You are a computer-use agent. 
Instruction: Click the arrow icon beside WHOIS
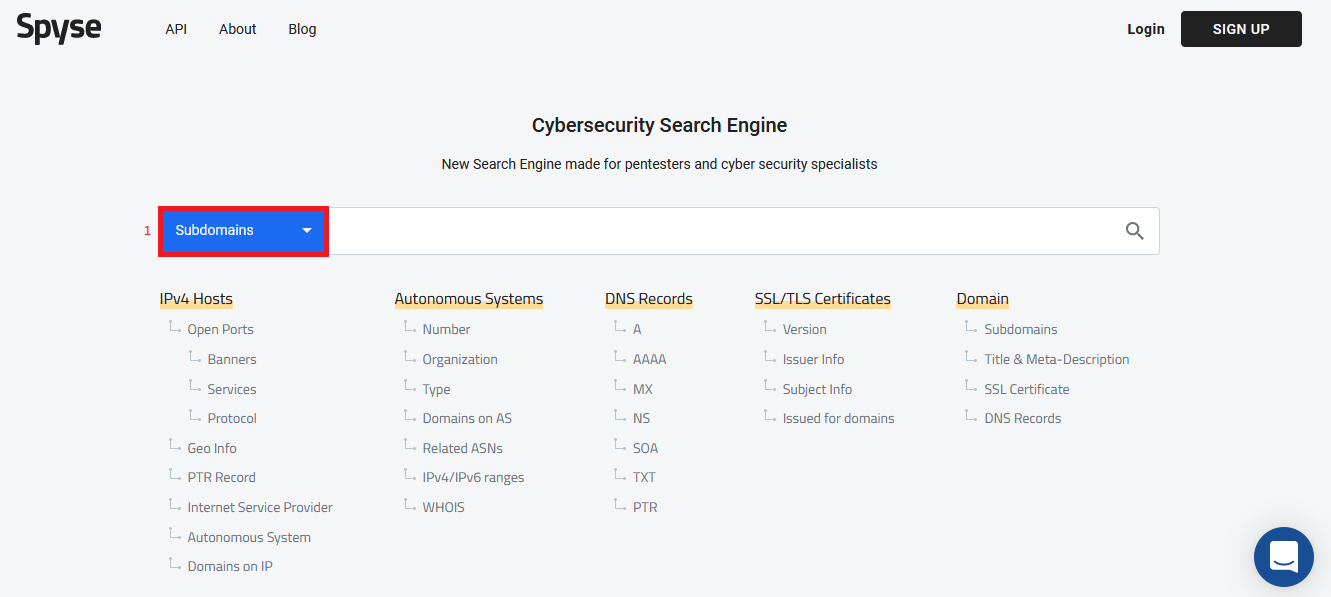(409, 506)
